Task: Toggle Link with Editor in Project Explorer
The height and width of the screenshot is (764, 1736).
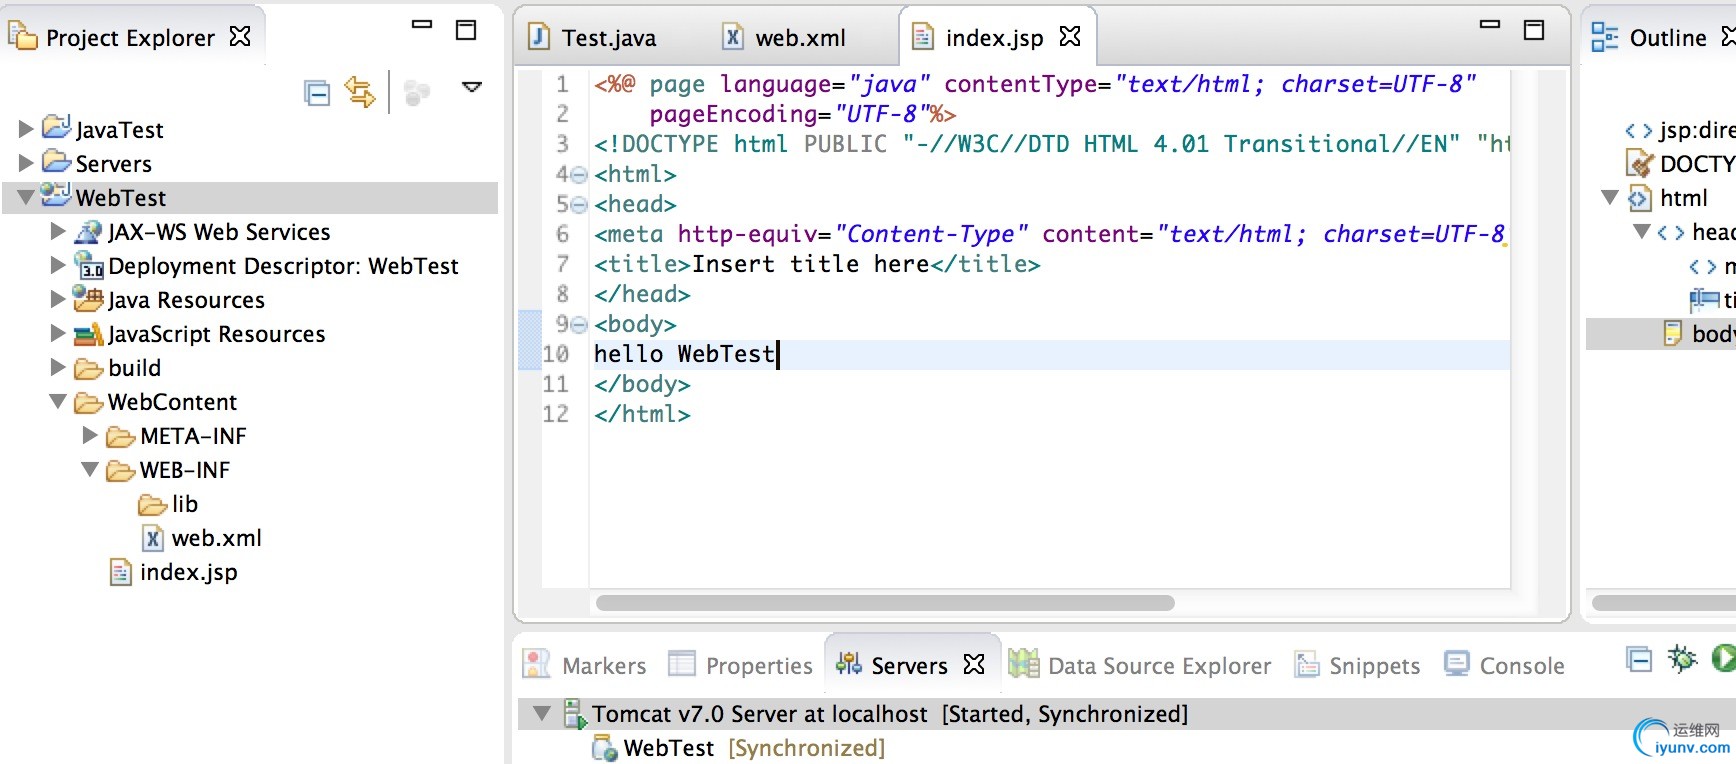Action: click(360, 92)
